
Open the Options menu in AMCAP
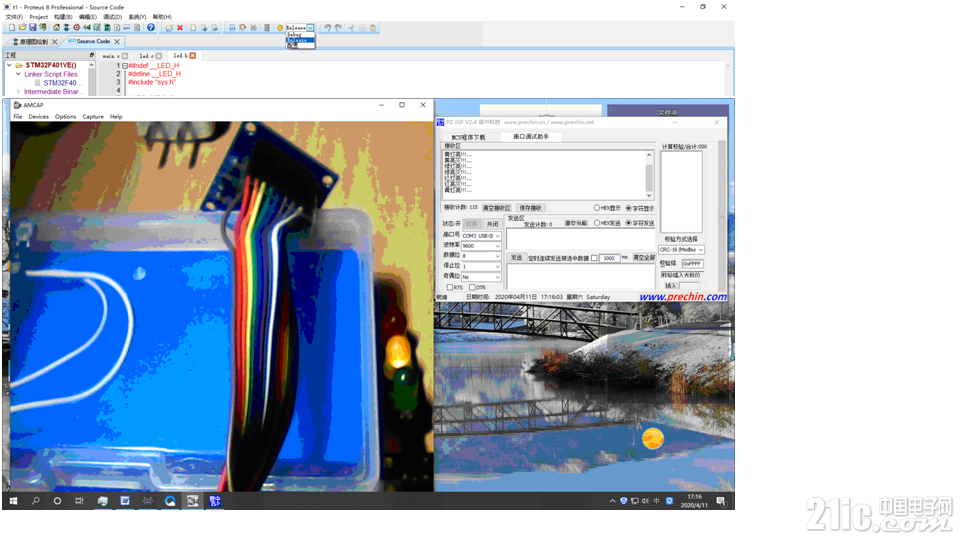[66, 116]
